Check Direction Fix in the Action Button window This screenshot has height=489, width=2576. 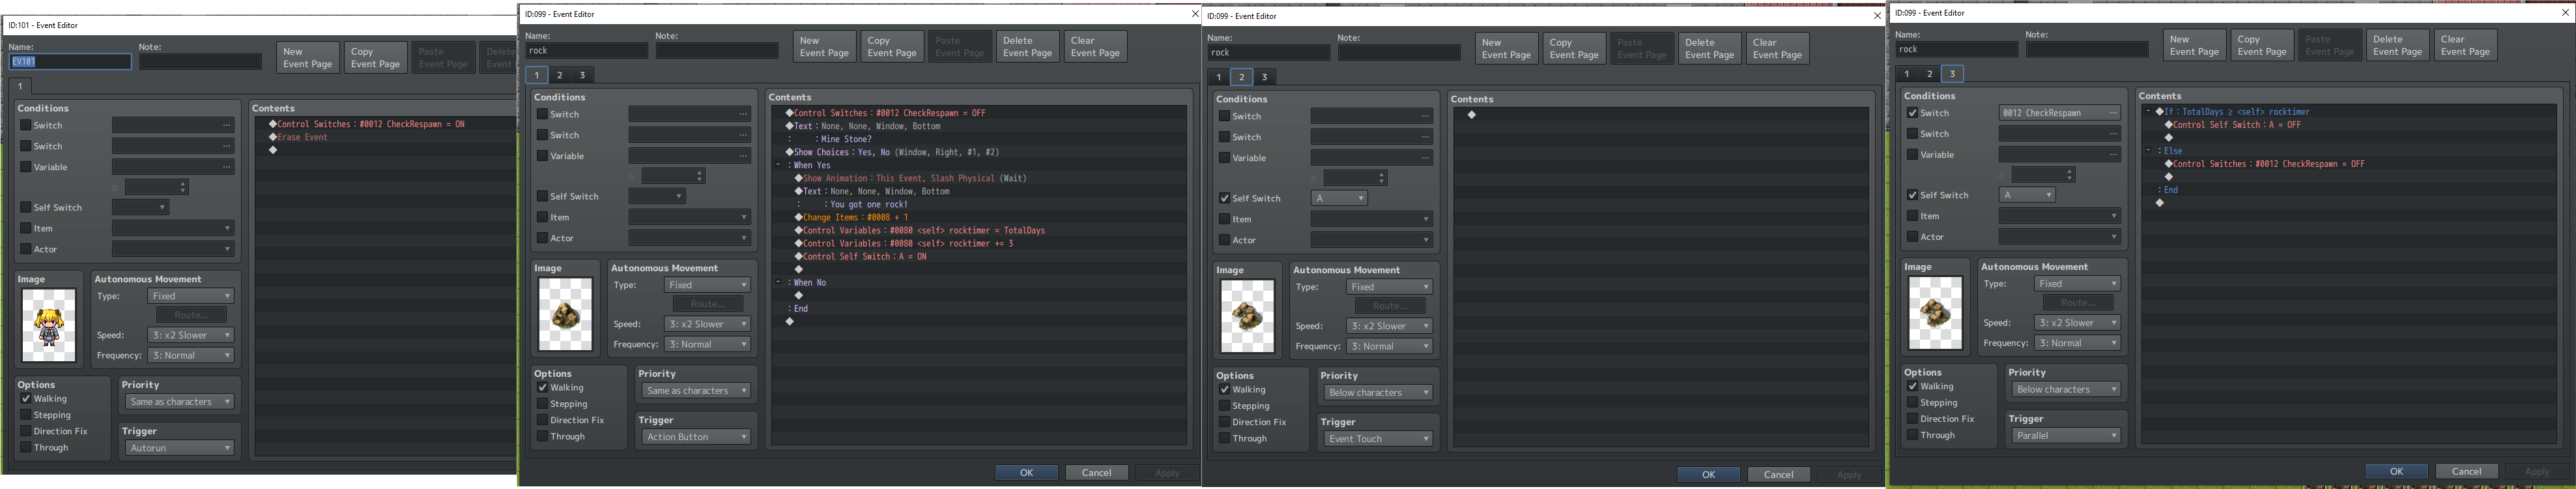coord(542,420)
